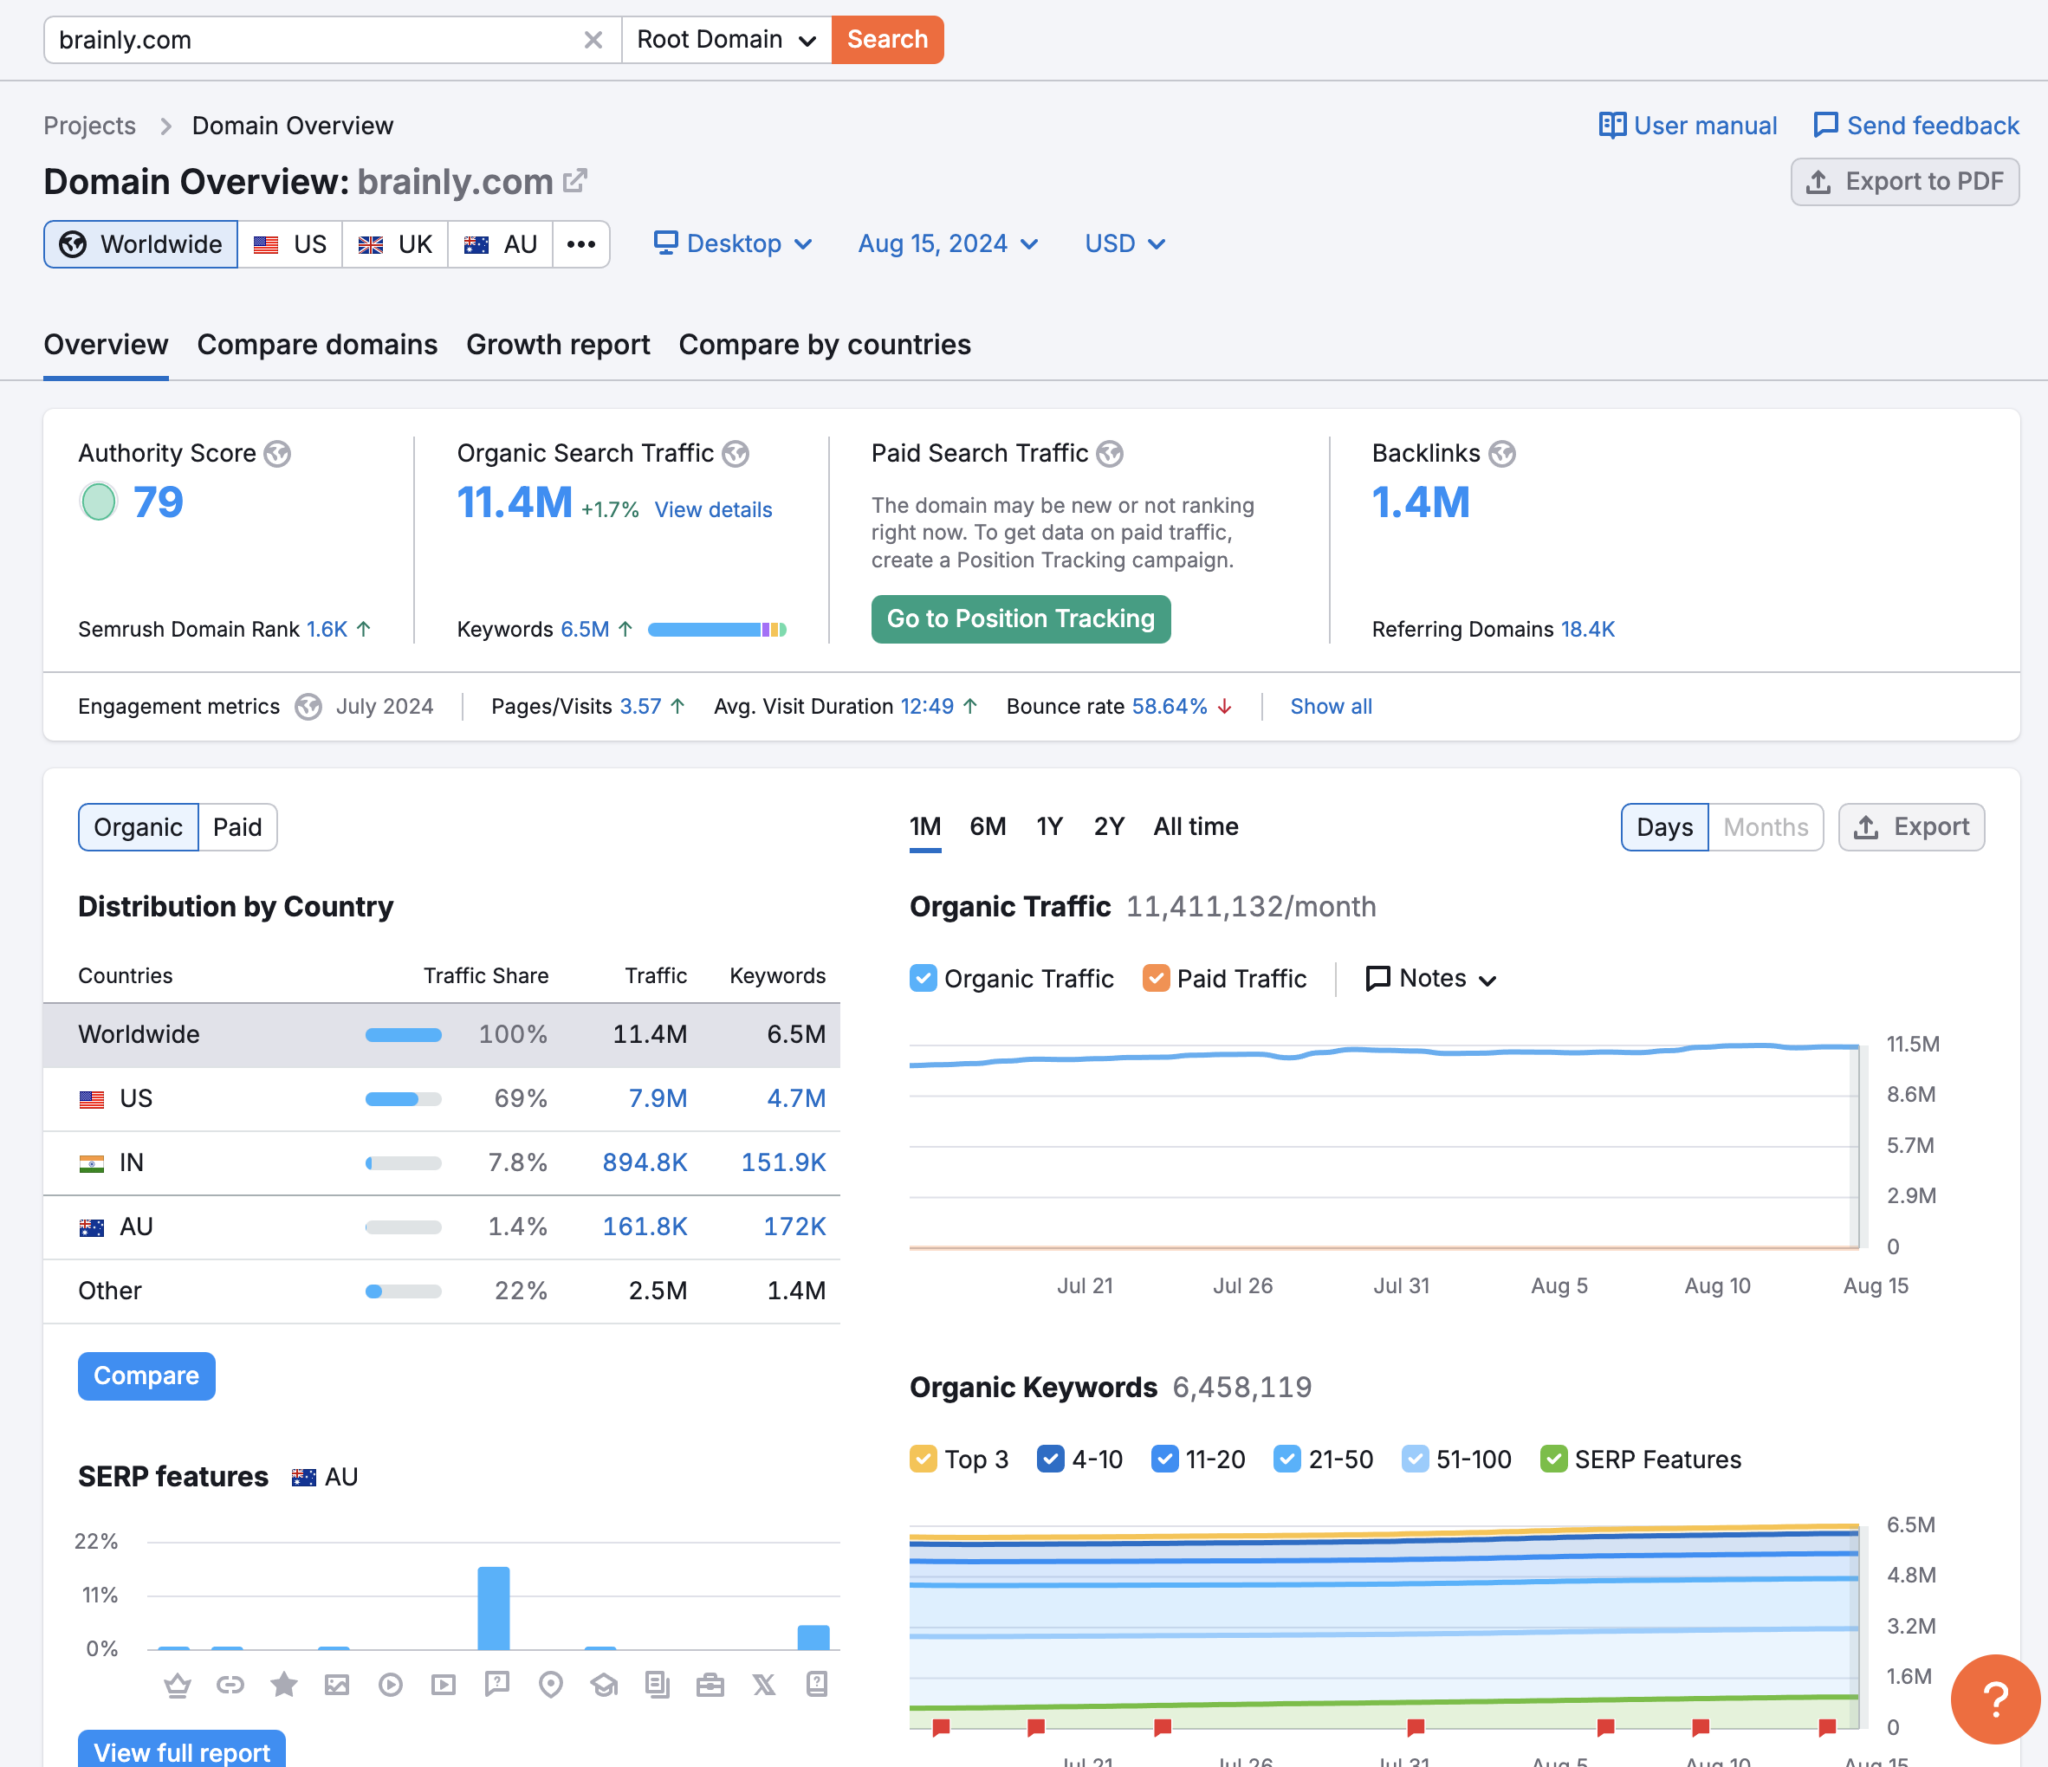The width and height of the screenshot is (2048, 1767).
Task: Toggle the Top 3 keywords checkbox
Action: [923, 1459]
